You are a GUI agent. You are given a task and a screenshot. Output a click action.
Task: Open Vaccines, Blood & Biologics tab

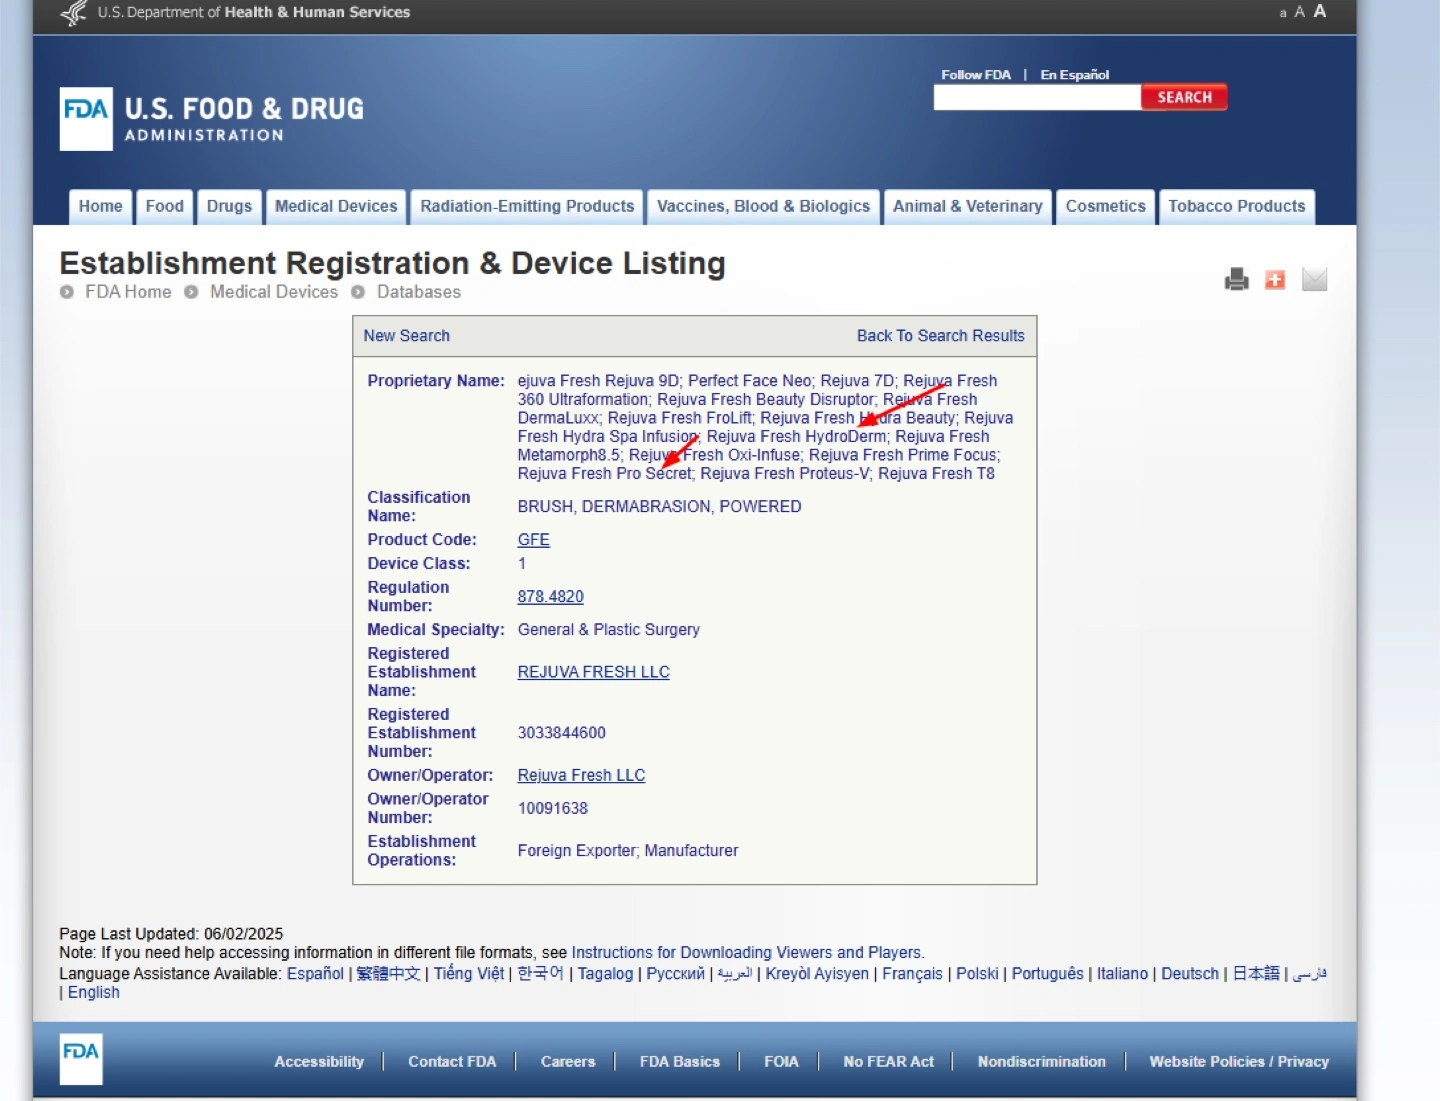pos(763,207)
